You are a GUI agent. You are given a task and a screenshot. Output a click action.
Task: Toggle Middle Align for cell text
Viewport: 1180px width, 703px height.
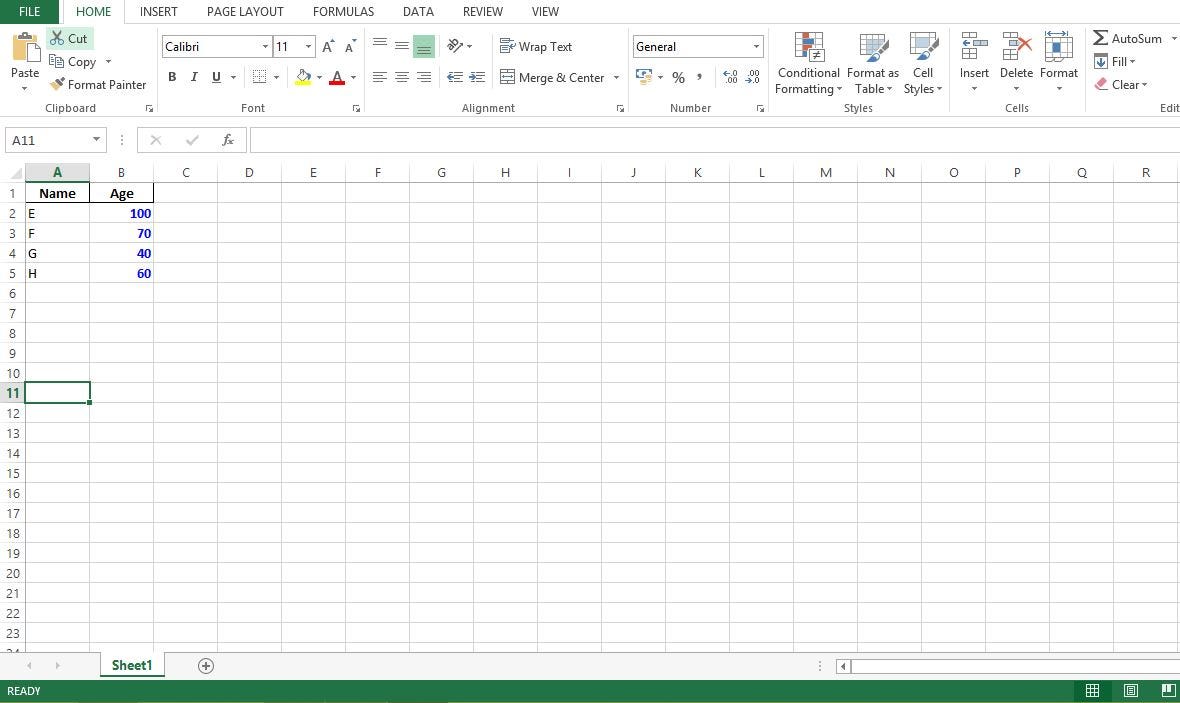(x=402, y=46)
